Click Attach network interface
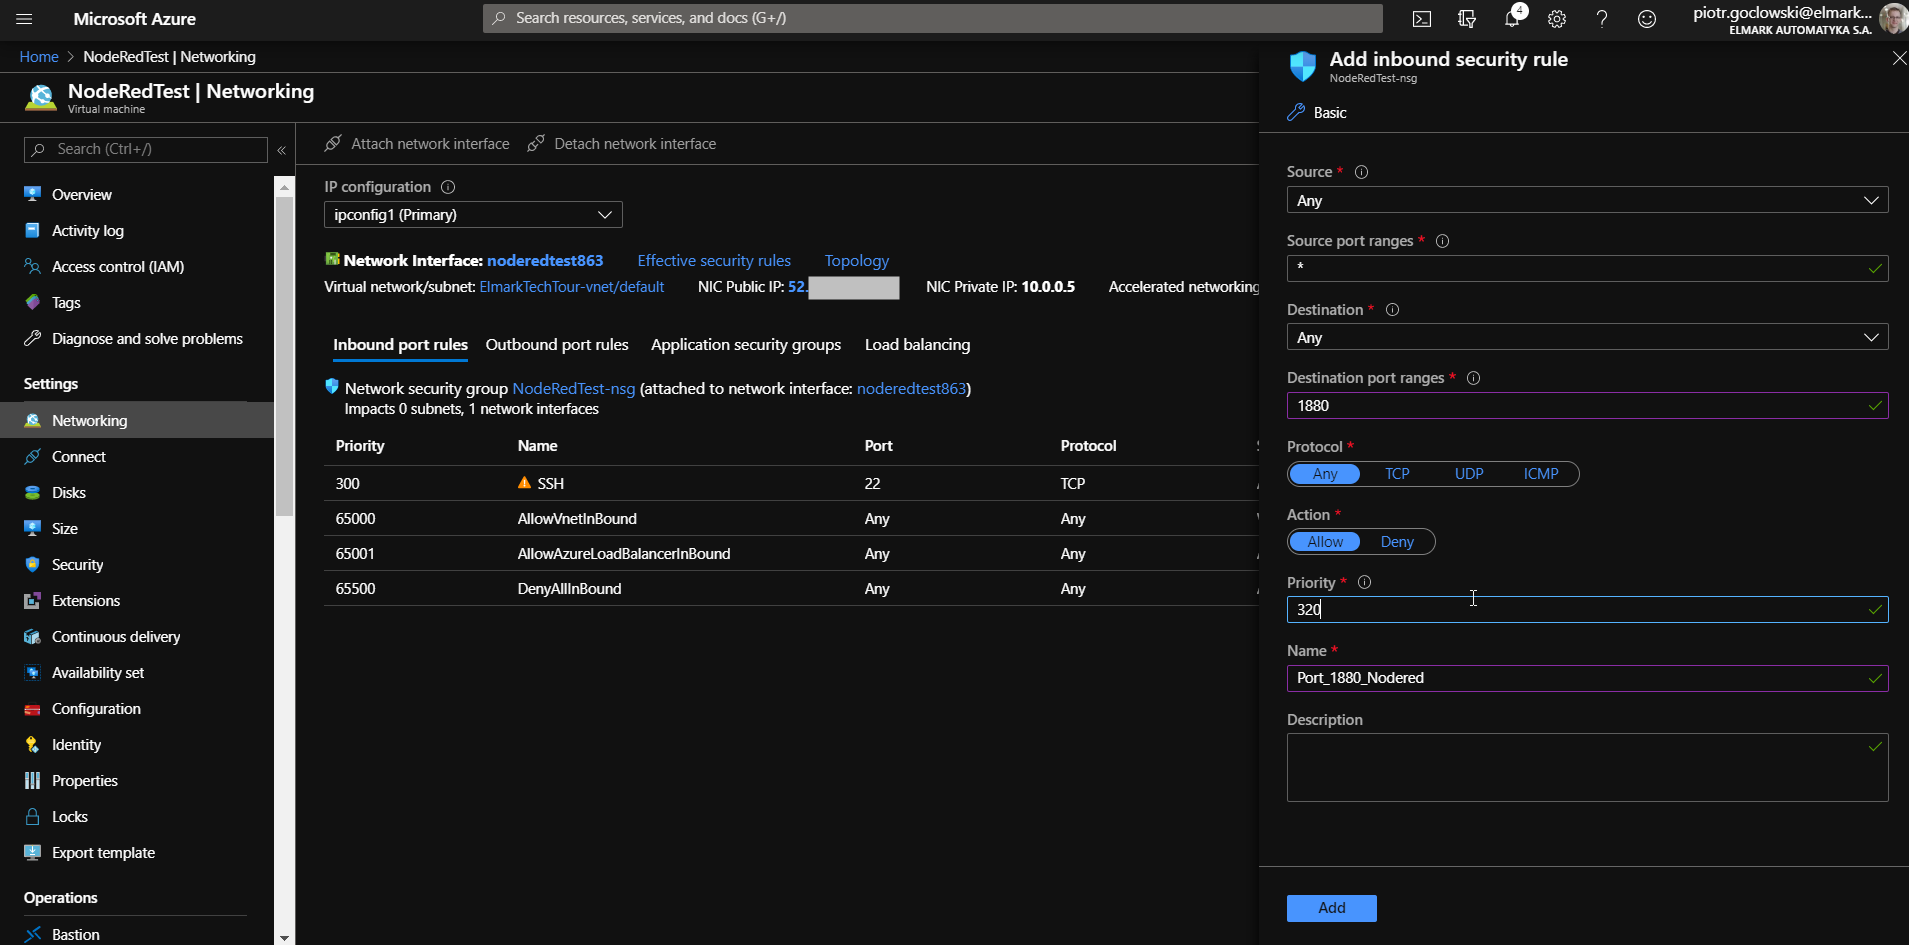This screenshot has height=945, width=1909. pos(418,144)
